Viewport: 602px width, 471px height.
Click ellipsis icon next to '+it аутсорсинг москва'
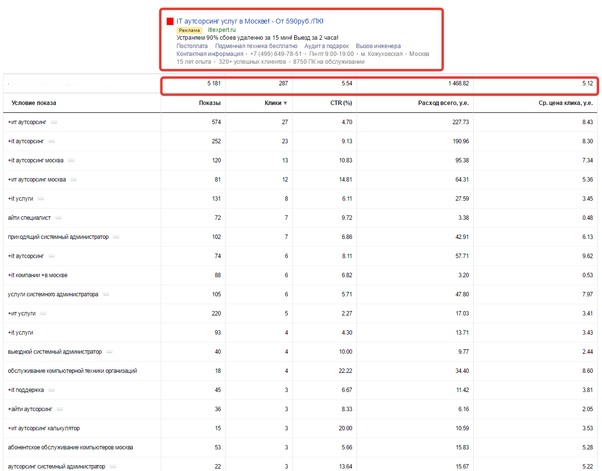pos(71,160)
